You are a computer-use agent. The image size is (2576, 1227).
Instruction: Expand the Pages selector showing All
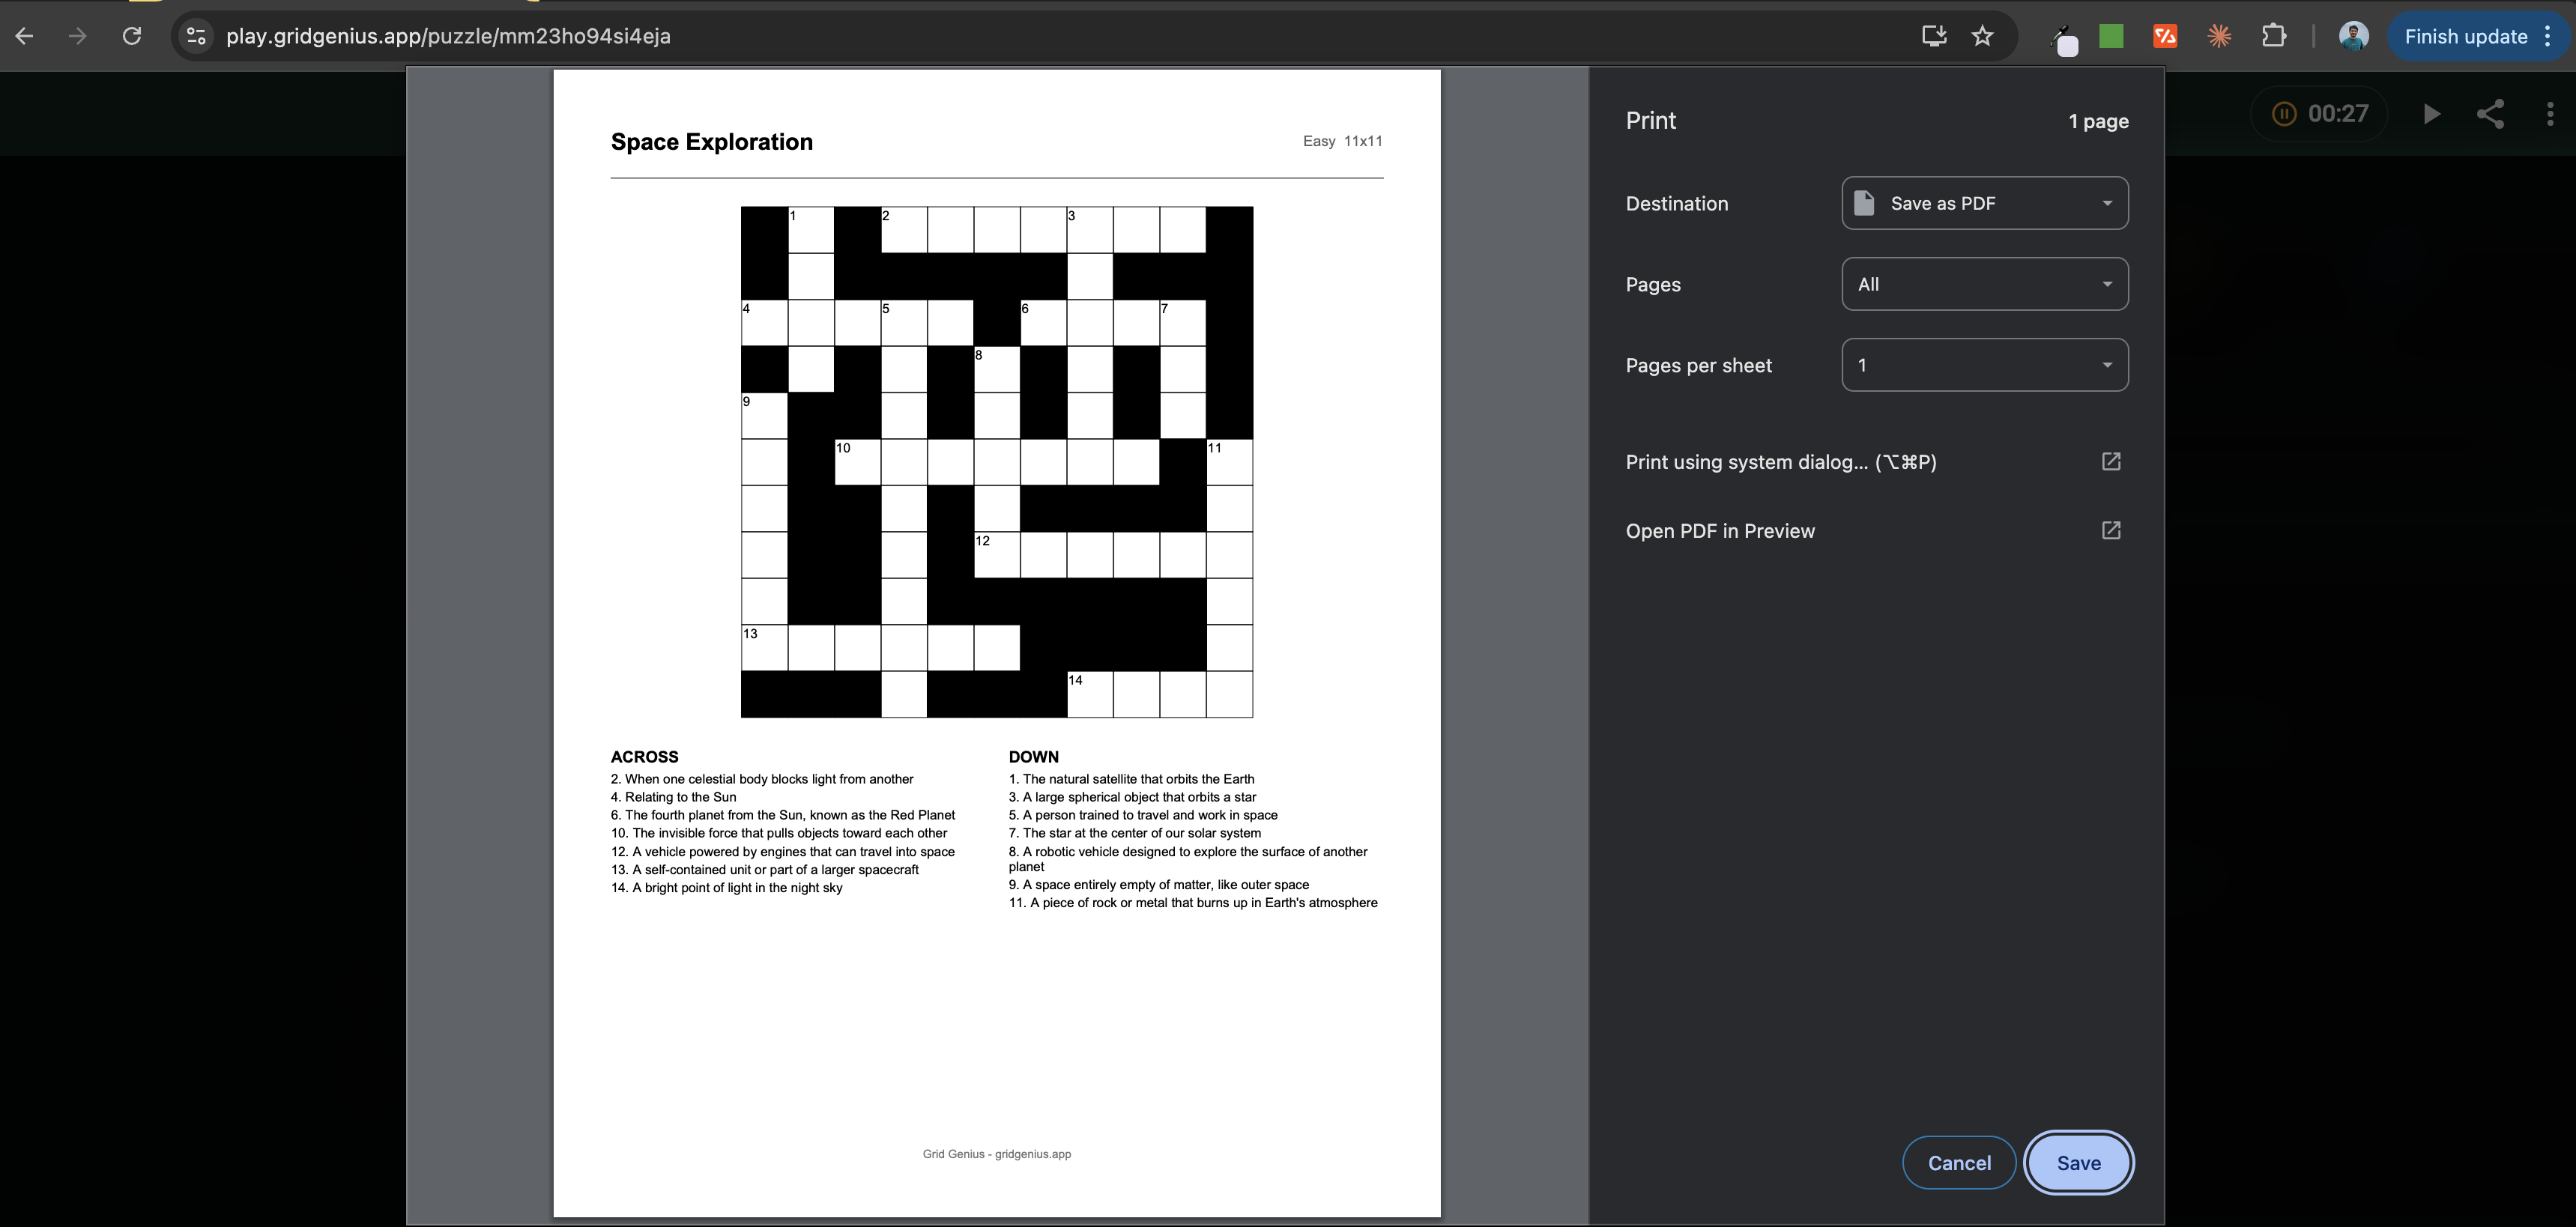[x=1984, y=284]
